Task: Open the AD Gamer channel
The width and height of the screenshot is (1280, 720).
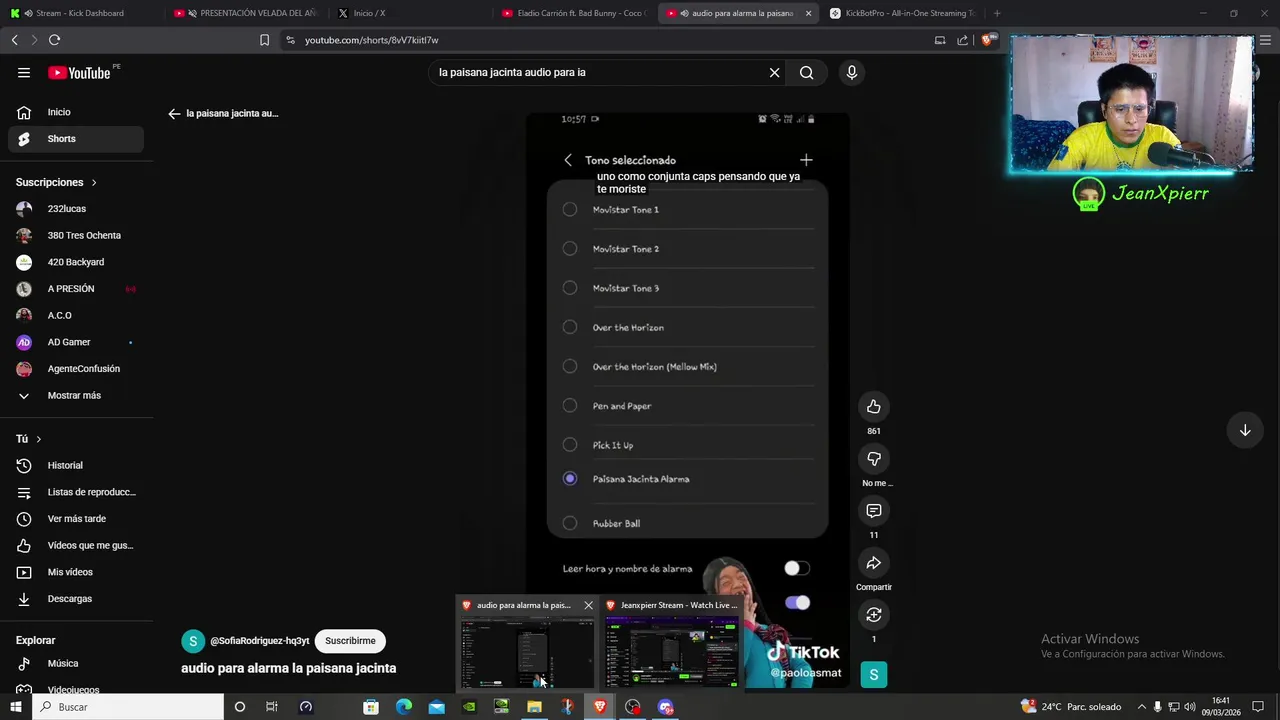Action: [76, 342]
